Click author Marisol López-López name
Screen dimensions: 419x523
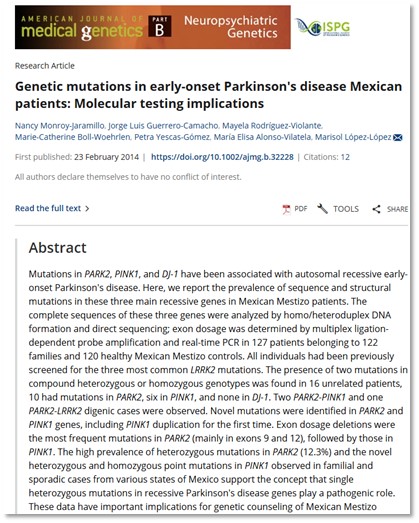[353, 137]
